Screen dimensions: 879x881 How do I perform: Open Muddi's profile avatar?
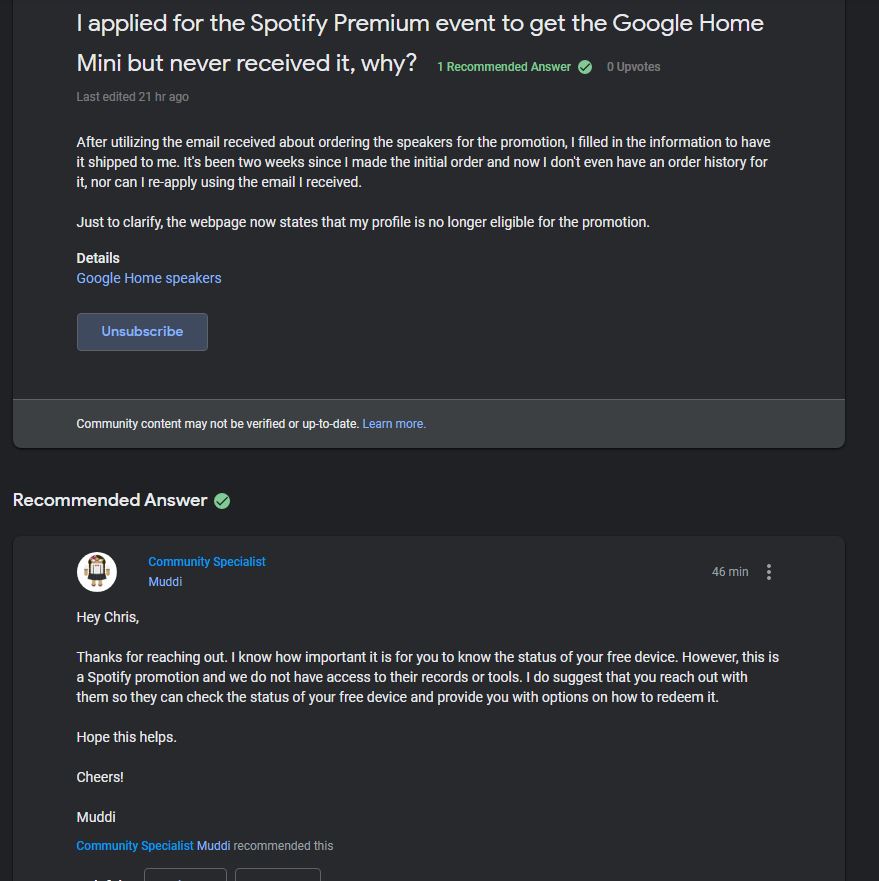[x=97, y=572]
